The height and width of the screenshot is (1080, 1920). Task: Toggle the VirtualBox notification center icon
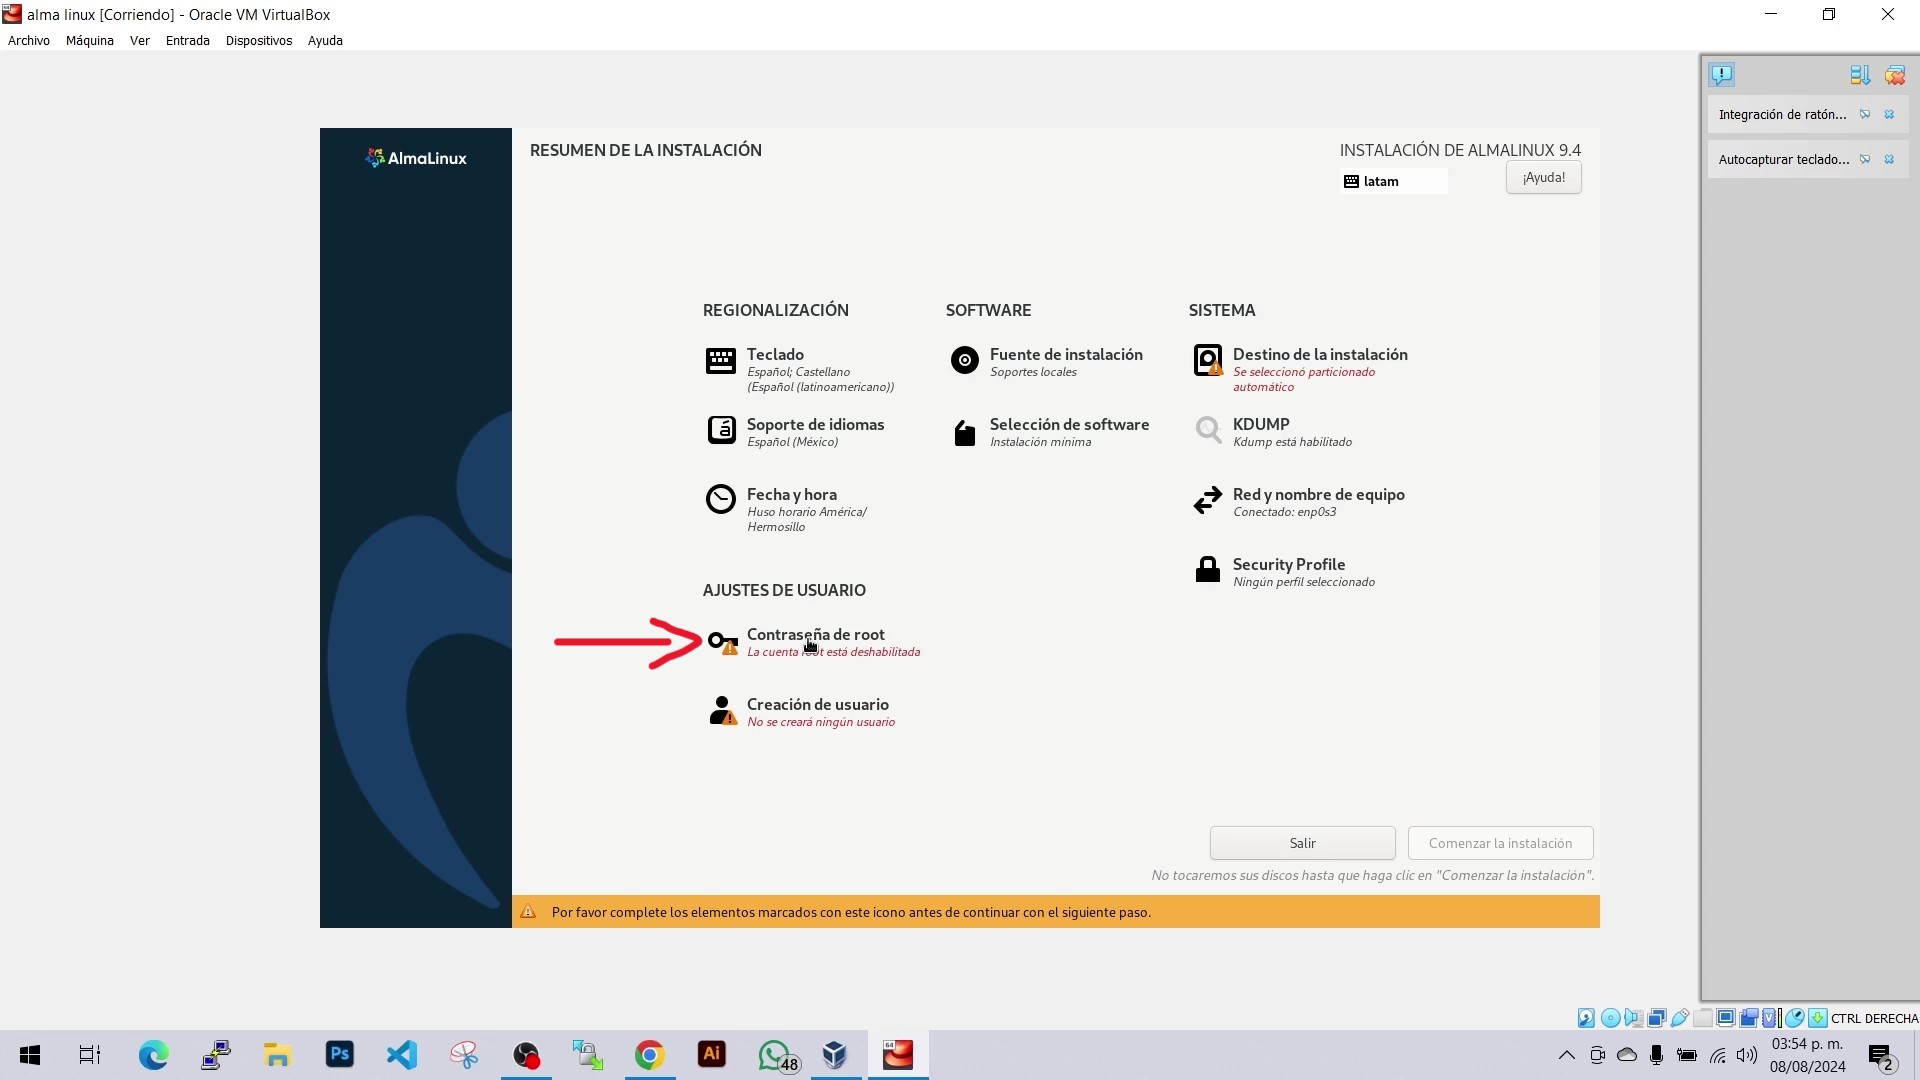click(1722, 75)
